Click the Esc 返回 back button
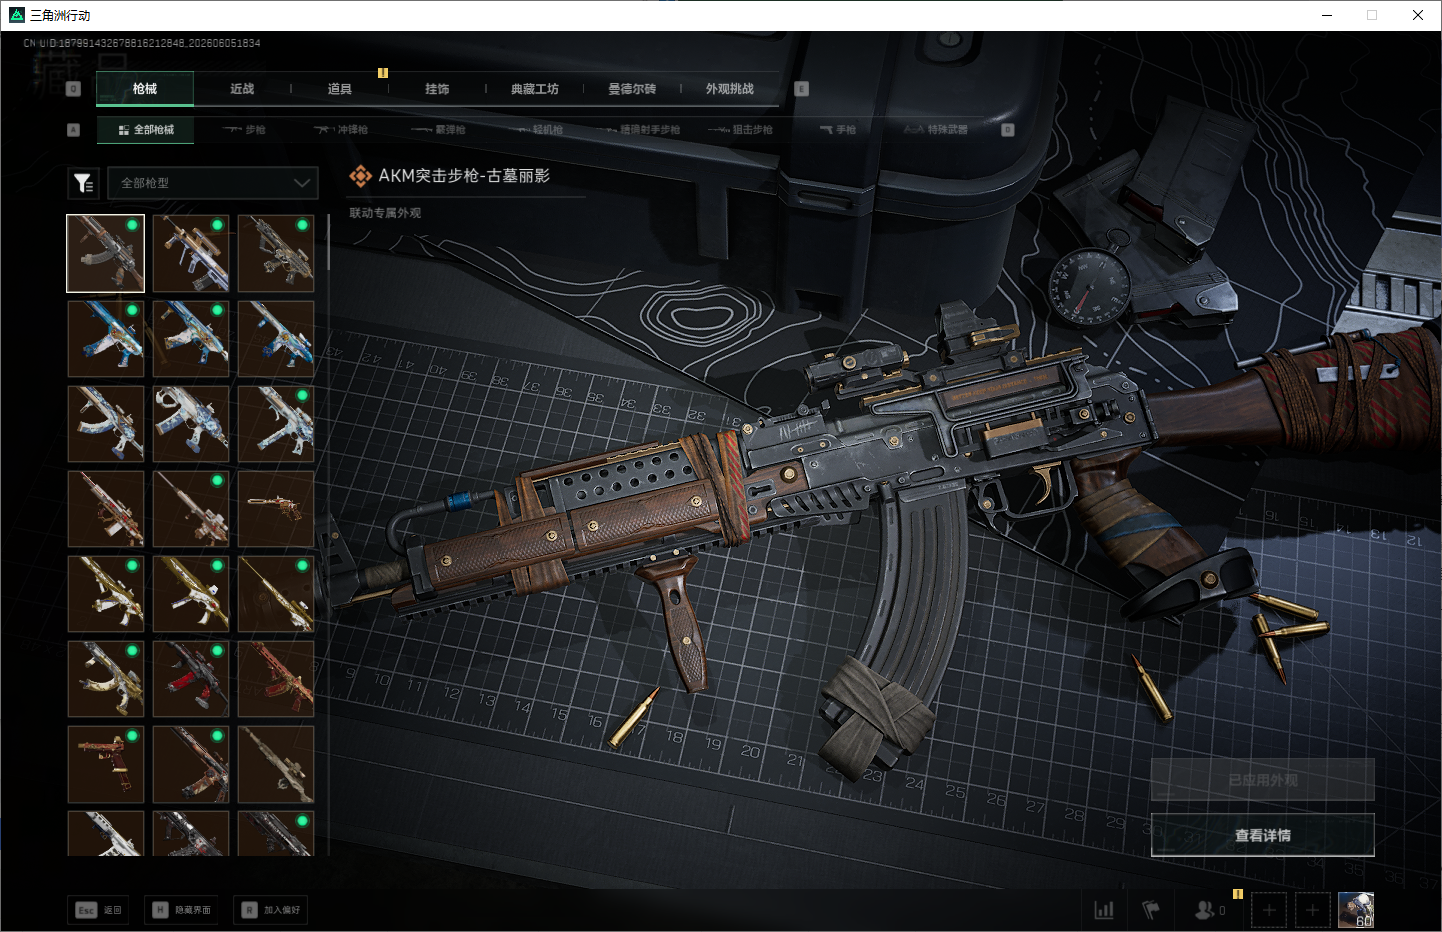The image size is (1442, 932). tap(99, 910)
